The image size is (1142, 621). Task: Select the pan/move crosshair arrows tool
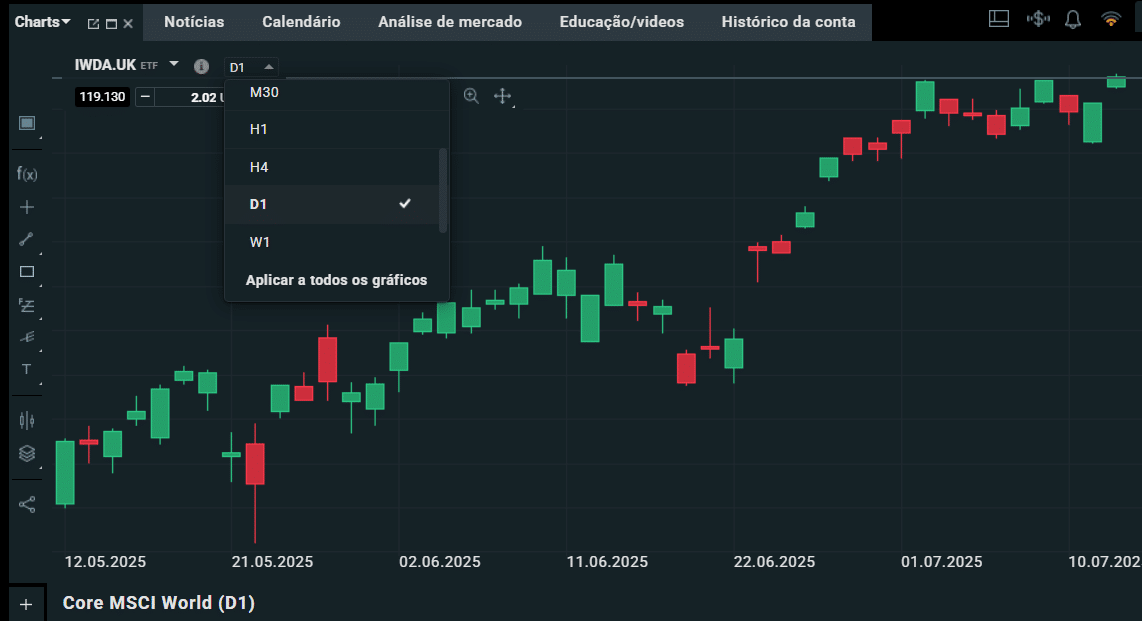click(503, 96)
